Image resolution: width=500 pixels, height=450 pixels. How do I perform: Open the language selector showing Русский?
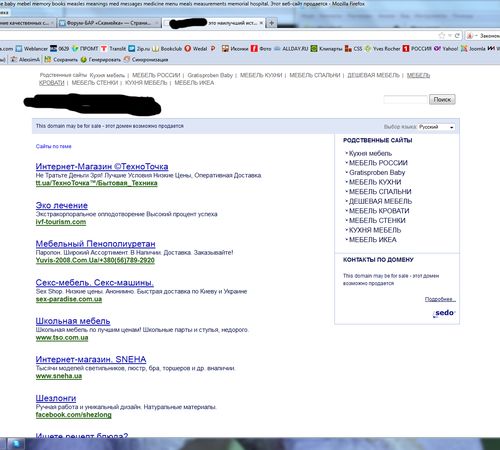tap(436, 127)
